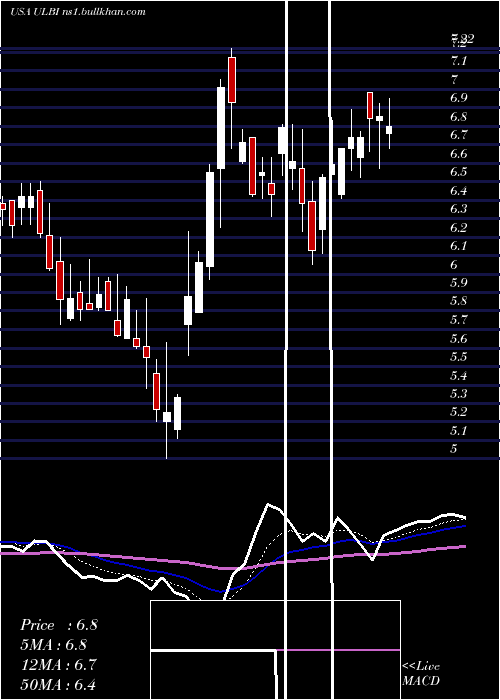Select the 6.5 price axis label
500x700 pixels.
click(x=459, y=172)
